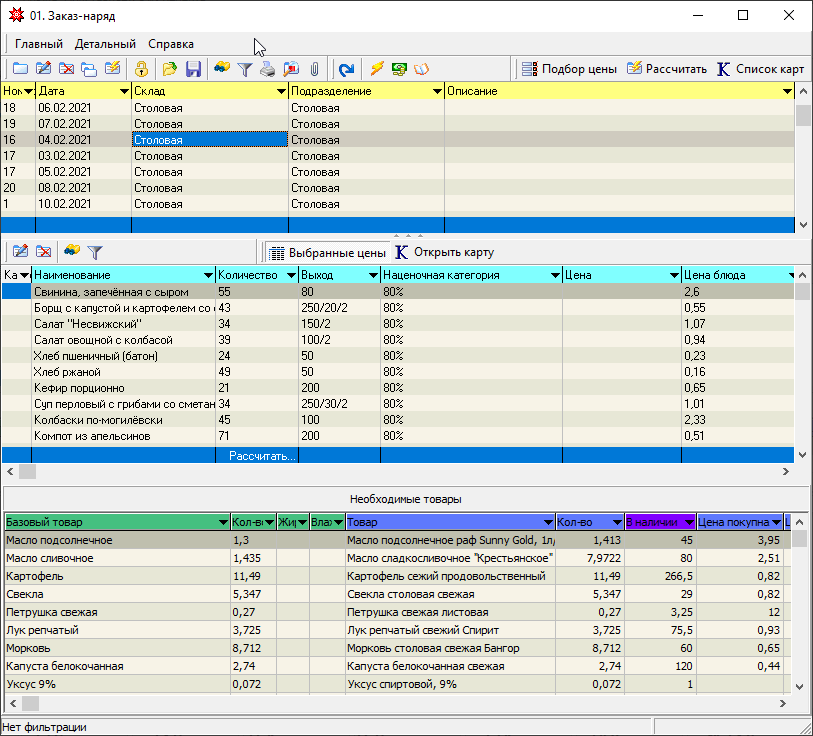
Task: Open the Базовый товар column dropdown arrow
Action: click(222, 522)
